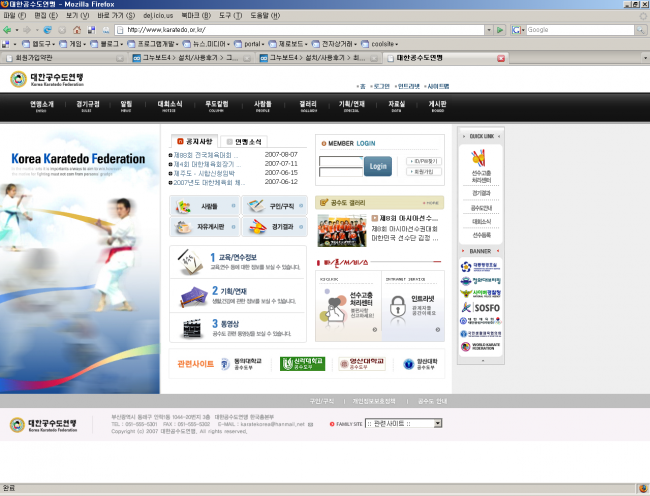Image resolution: width=650 pixels, height=496 pixels.
Task: Click the ID/PW찾기 button
Action: [x=424, y=161]
